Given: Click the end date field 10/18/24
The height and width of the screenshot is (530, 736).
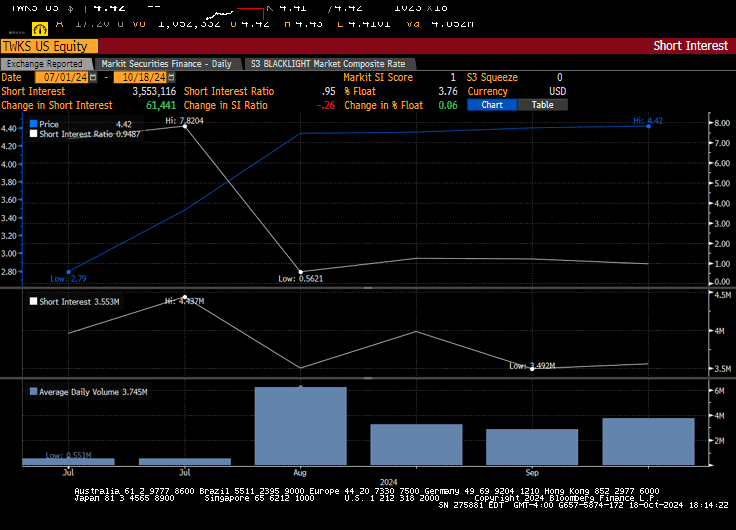Looking at the screenshot, I should click(141, 77).
